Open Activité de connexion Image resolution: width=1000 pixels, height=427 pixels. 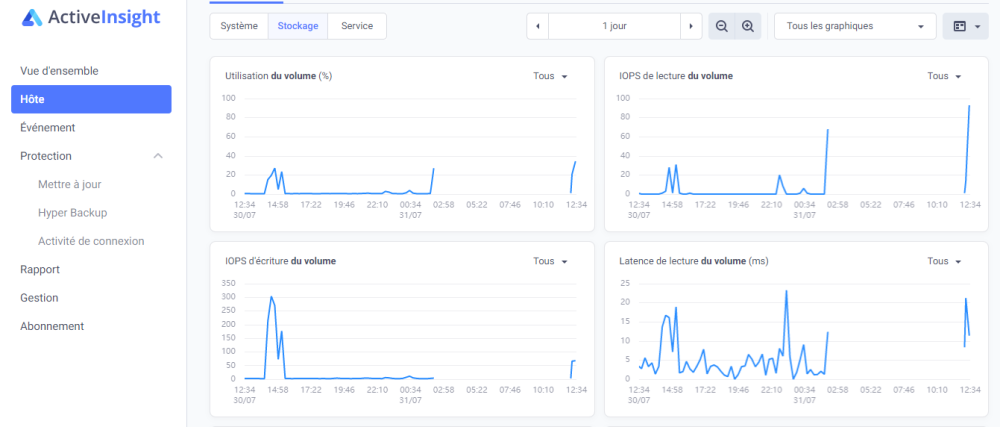click(91, 241)
